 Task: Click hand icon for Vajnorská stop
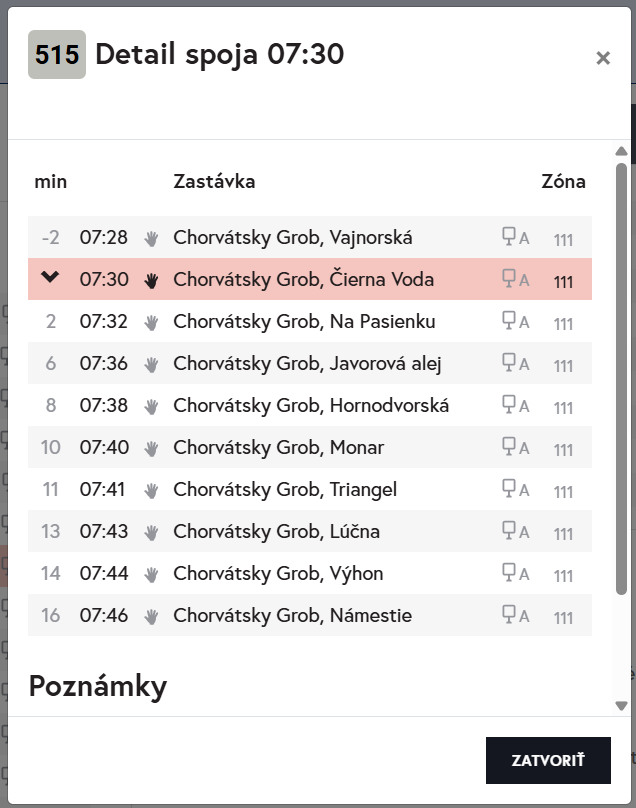click(152, 238)
